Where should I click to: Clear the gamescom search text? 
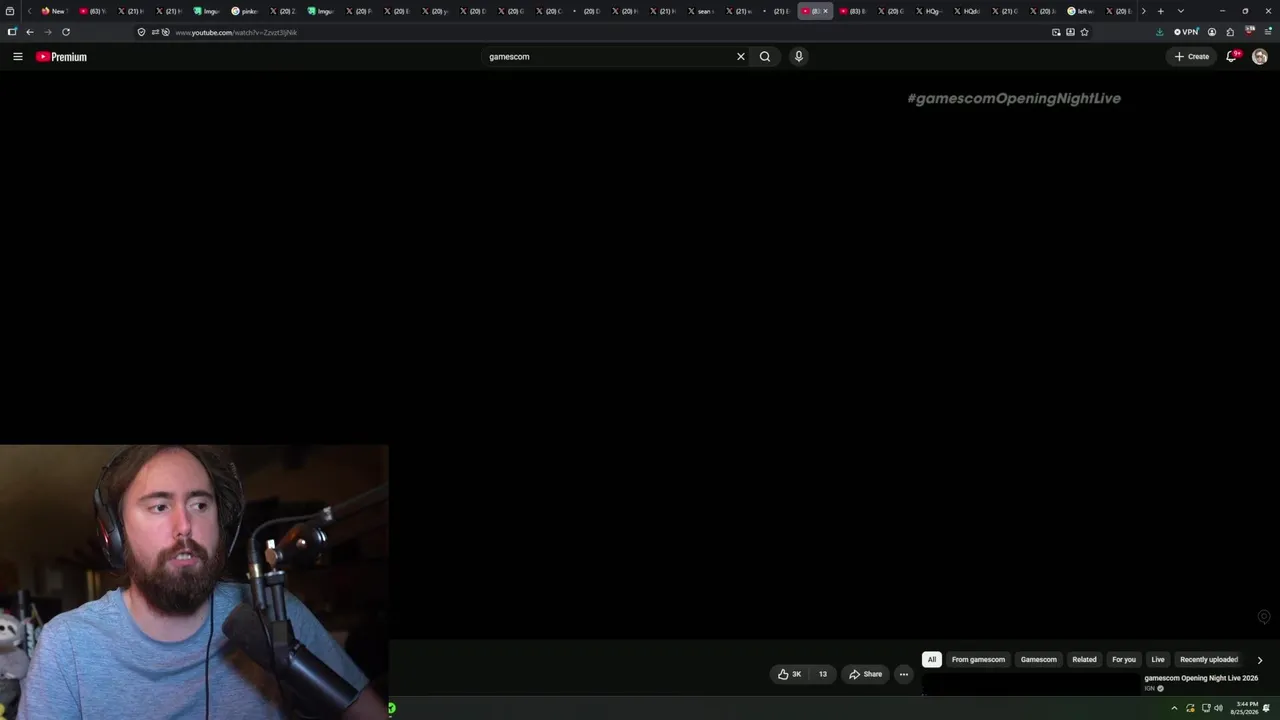click(741, 57)
